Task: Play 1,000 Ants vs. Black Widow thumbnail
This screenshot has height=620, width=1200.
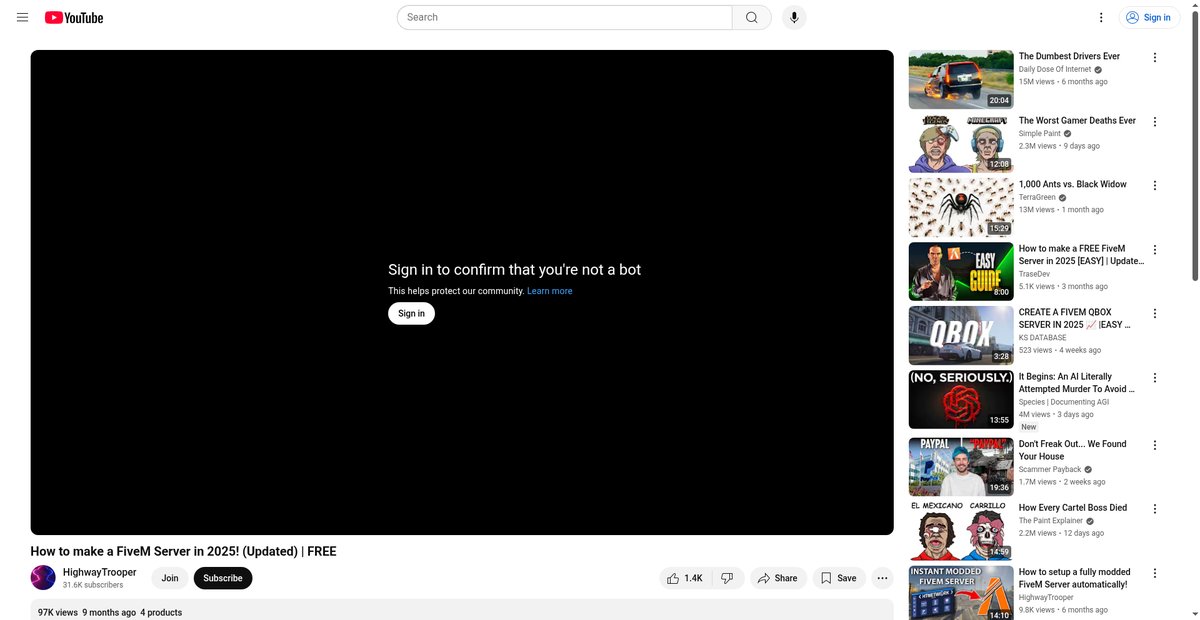Action: click(x=961, y=207)
